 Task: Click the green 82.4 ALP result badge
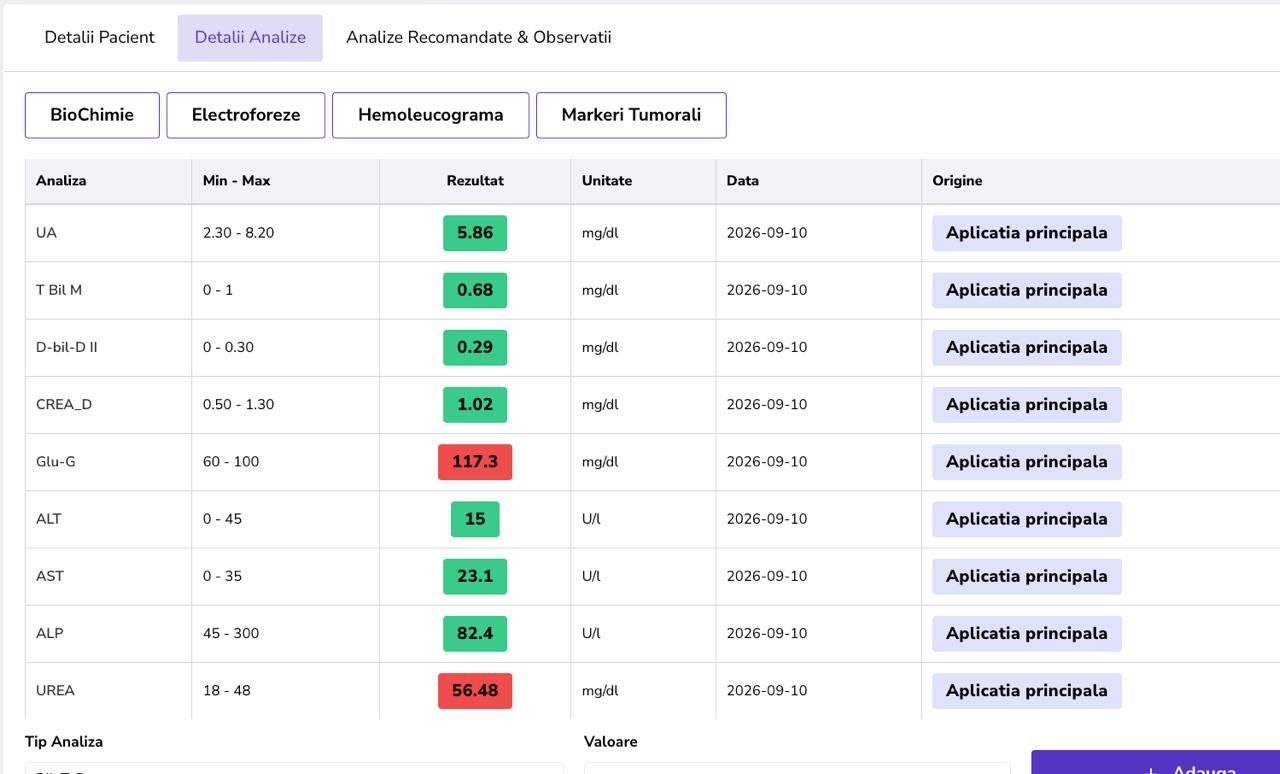475,634
